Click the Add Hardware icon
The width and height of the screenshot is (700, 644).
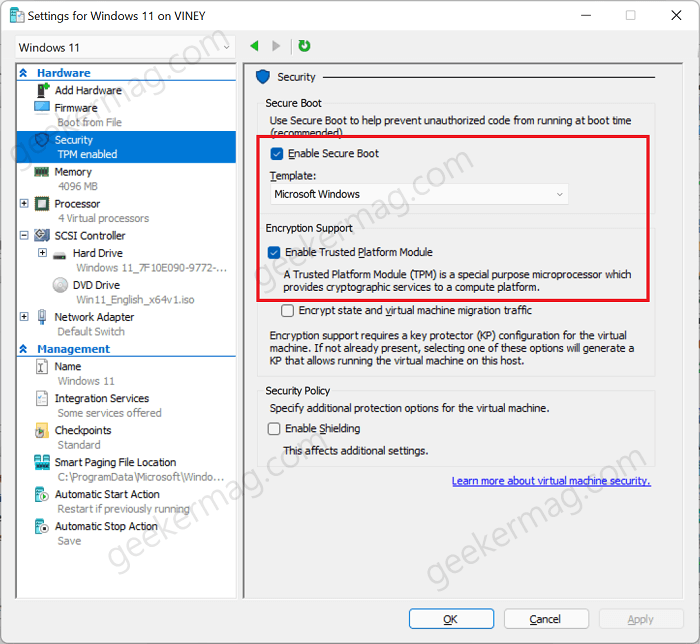pos(42,90)
